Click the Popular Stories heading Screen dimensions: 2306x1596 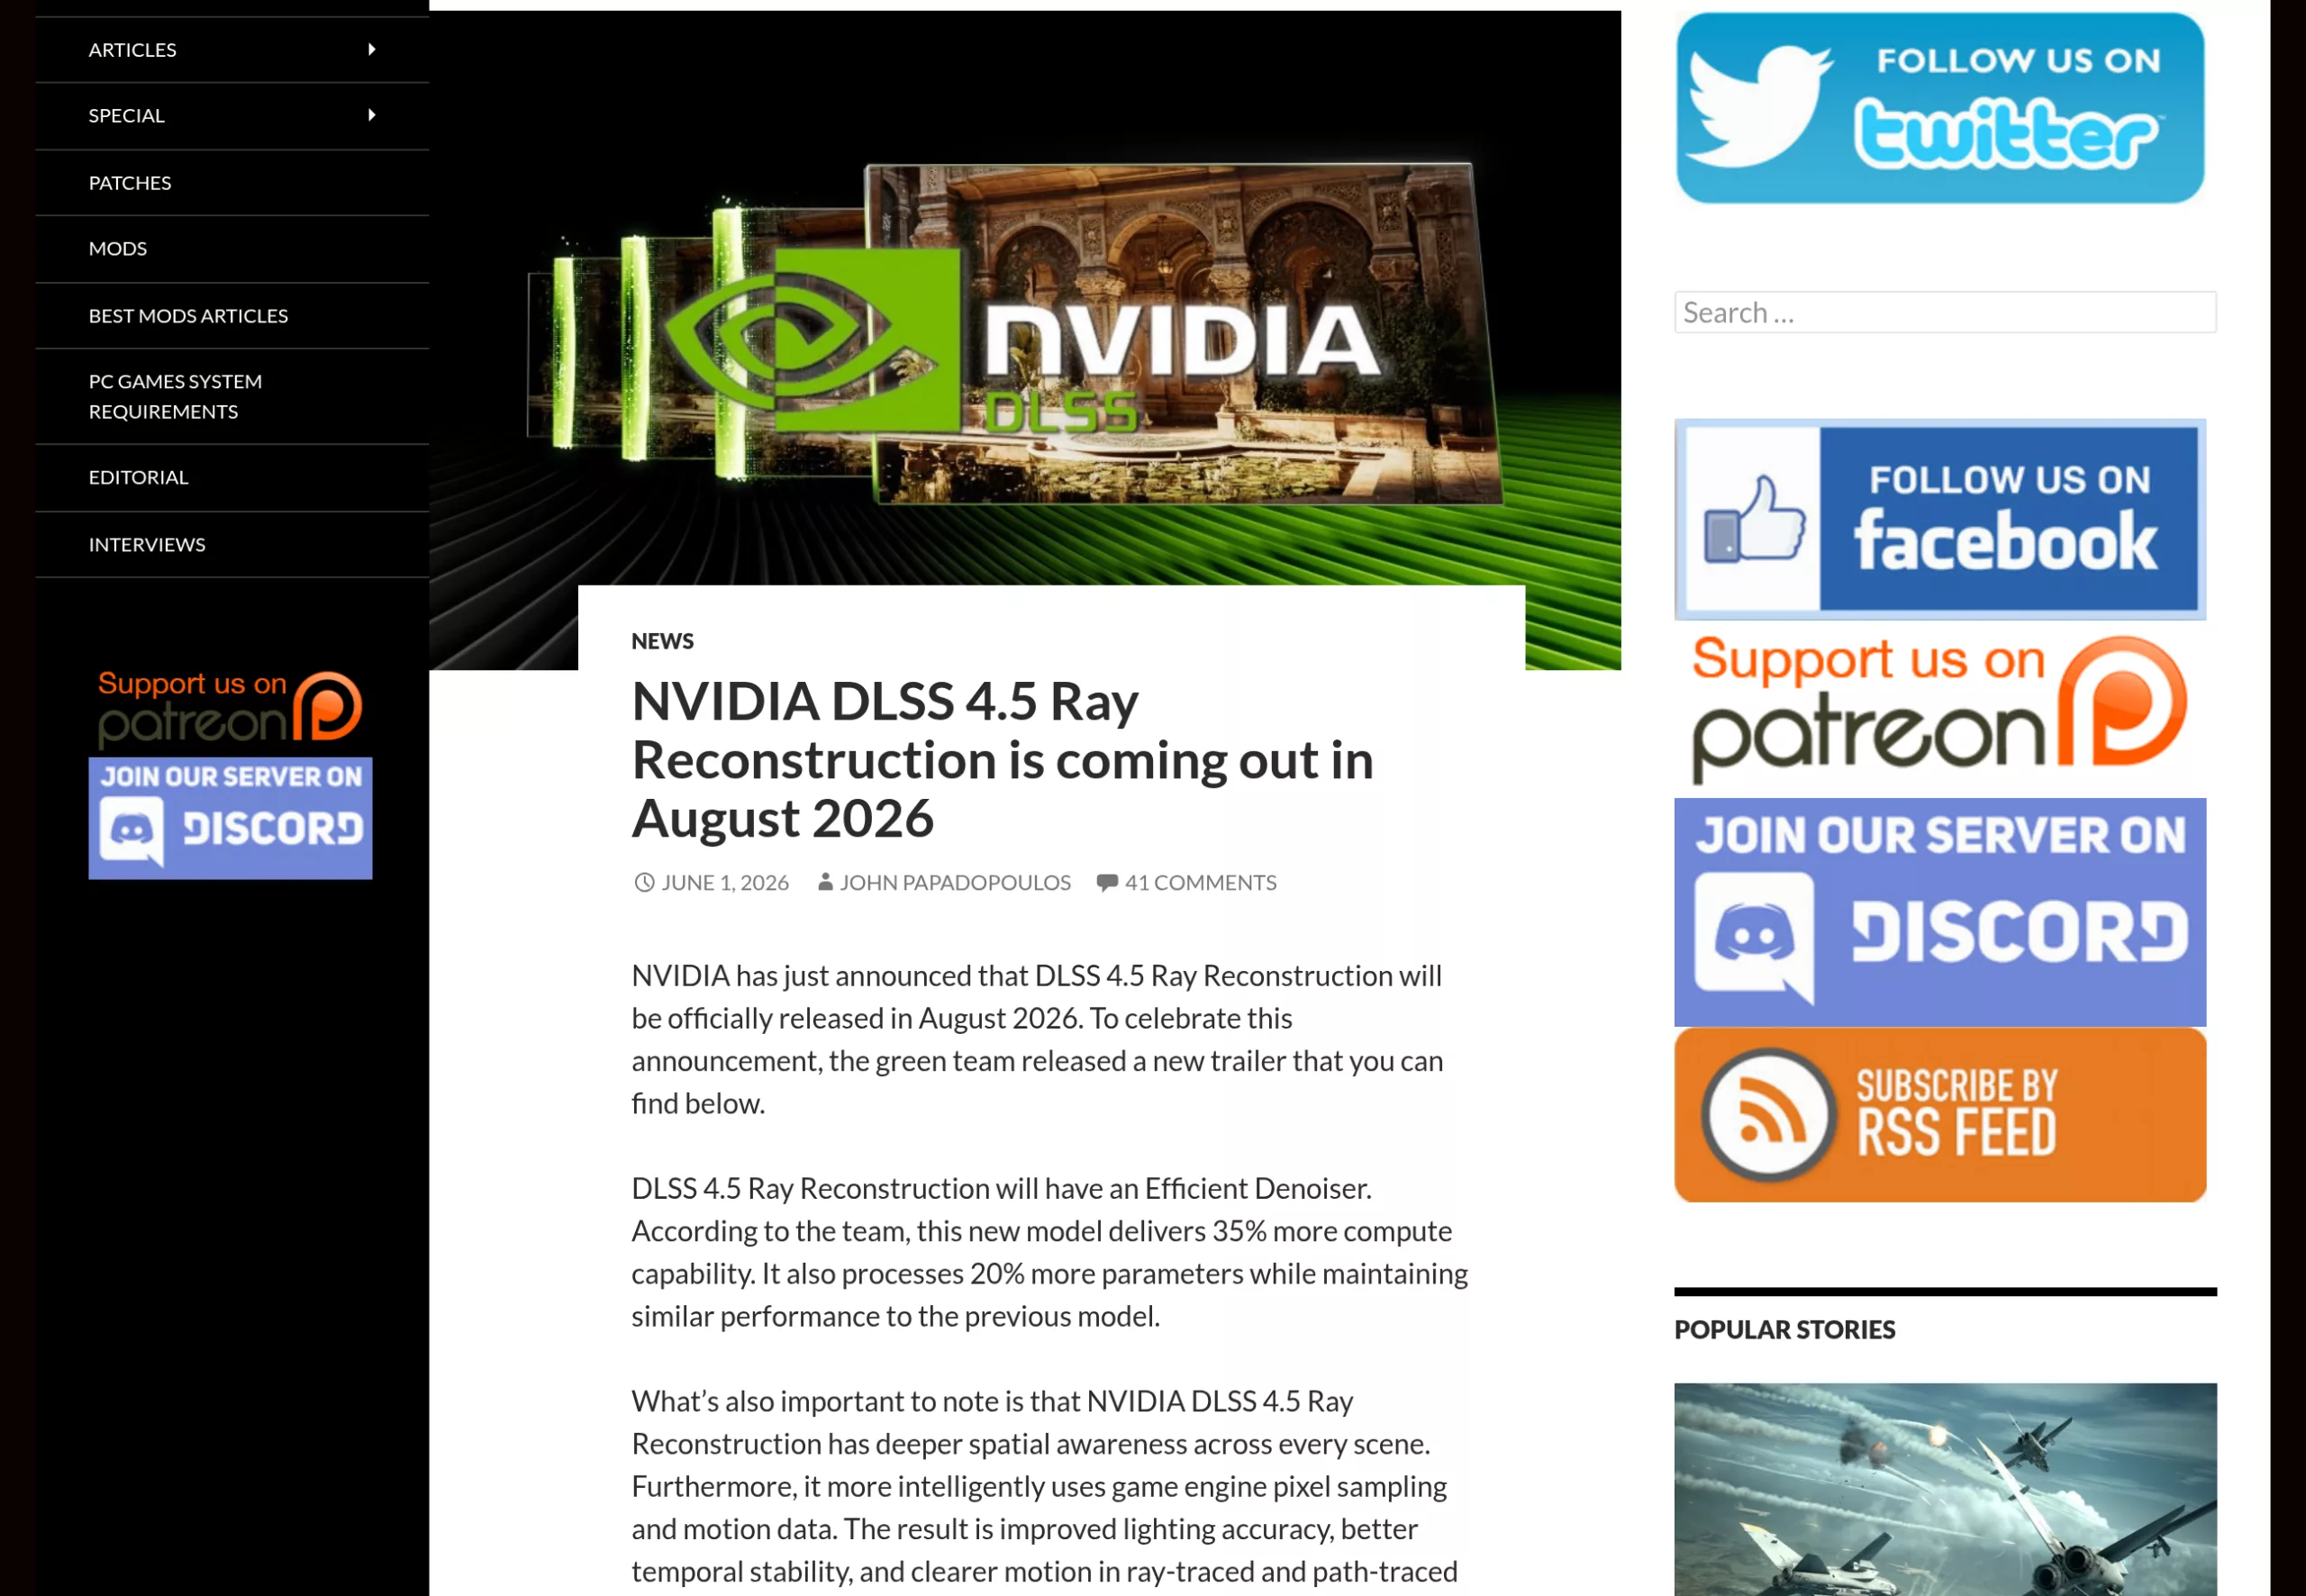click(1785, 1329)
